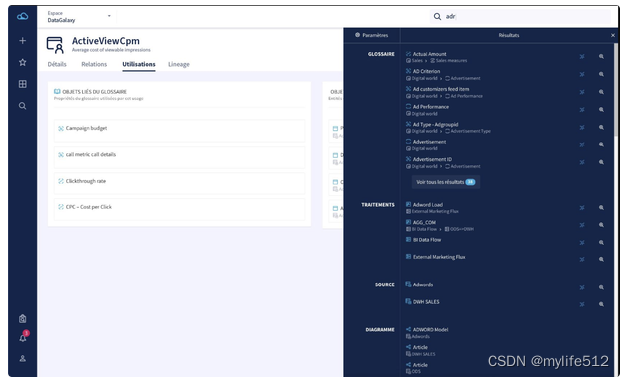625x379 pixels.
Task: Click magnifier icon on Actual Amount row
Action: pos(601,57)
